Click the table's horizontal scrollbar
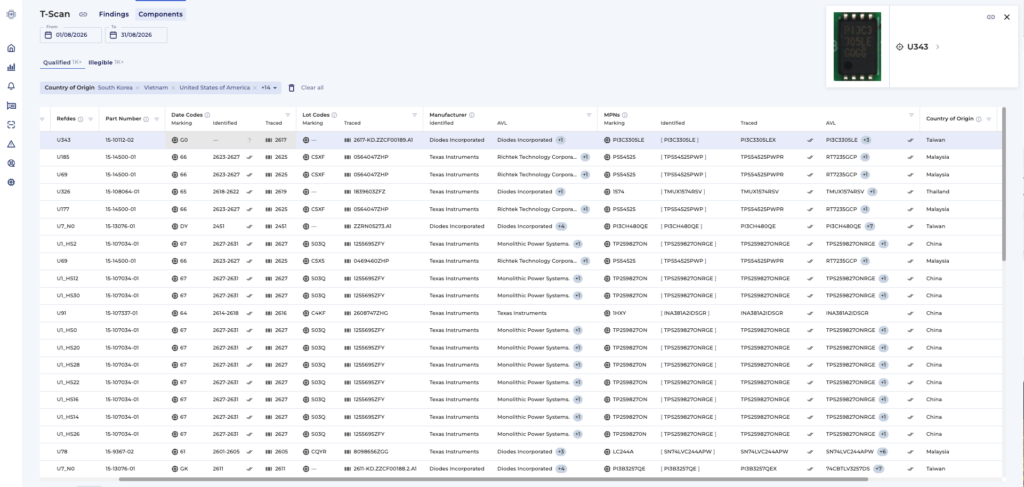Image resolution: width=1024 pixels, height=487 pixels. 493,479
